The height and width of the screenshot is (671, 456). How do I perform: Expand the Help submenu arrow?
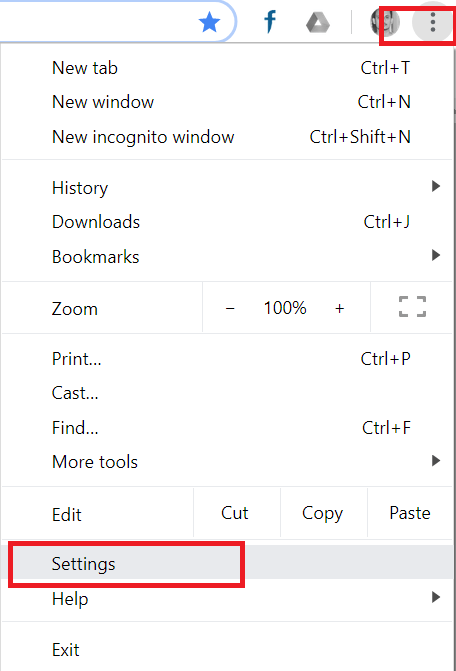coord(435,597)
